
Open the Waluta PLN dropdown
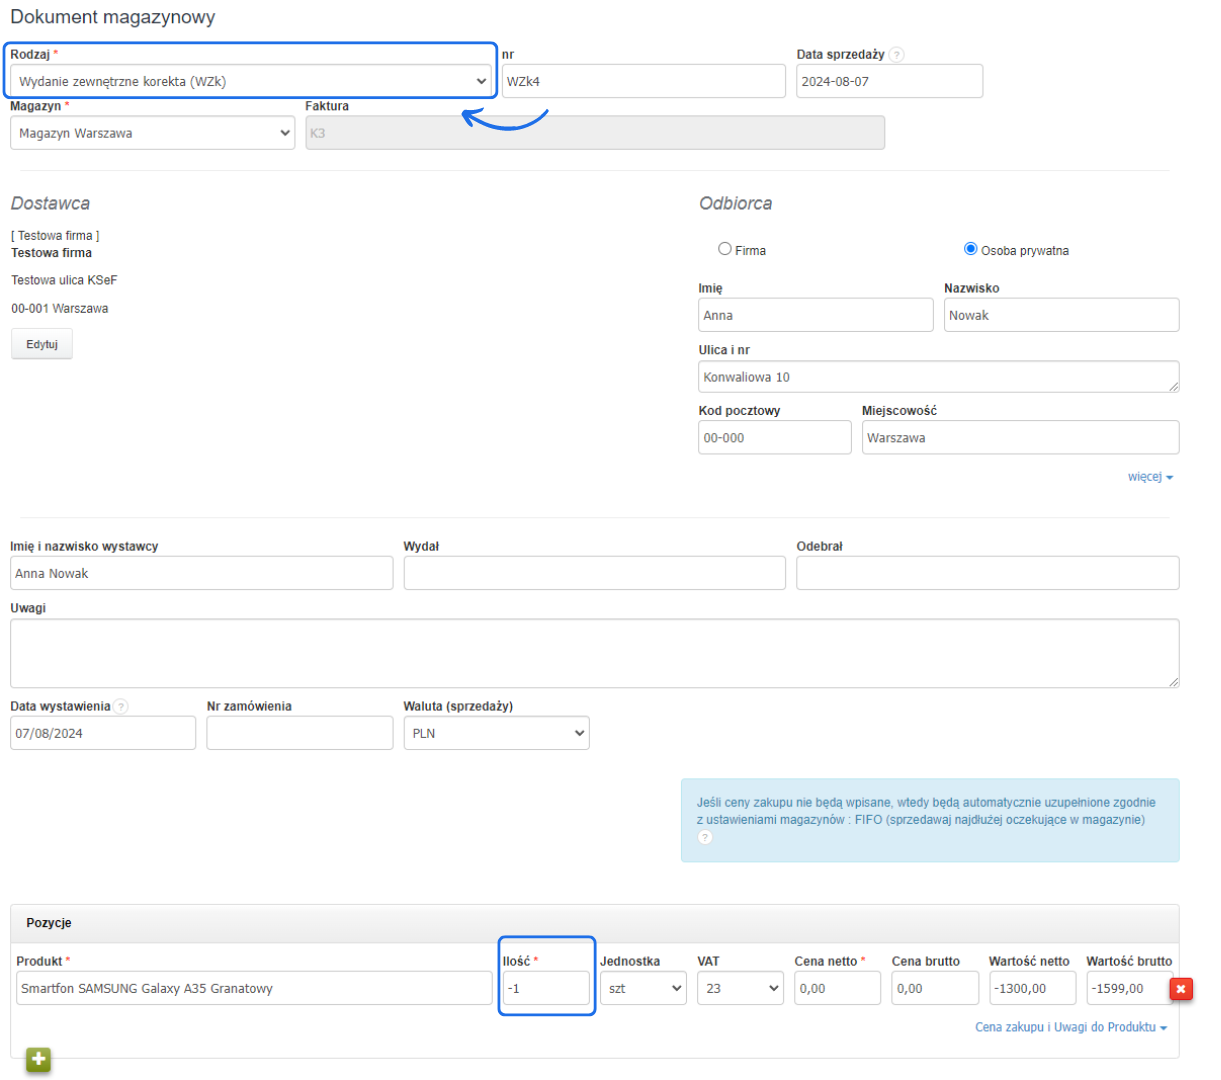coord(496,733)
